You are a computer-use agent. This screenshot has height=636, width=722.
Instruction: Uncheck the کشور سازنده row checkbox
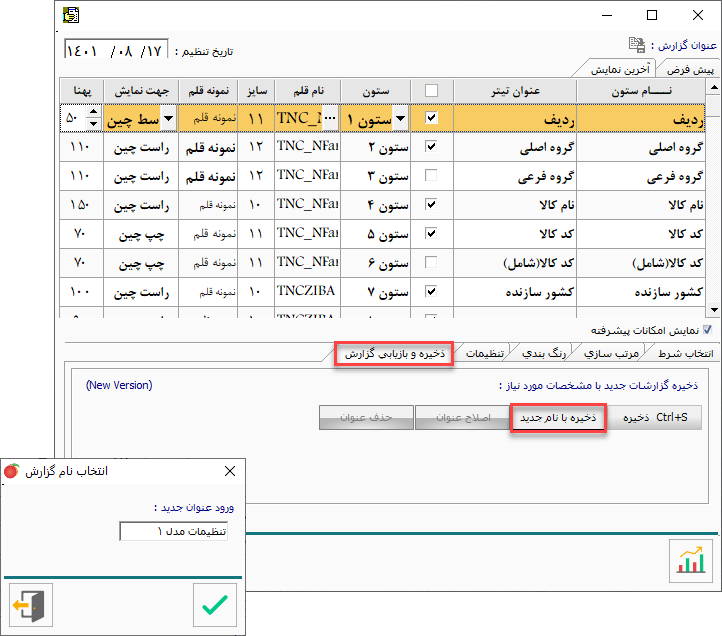pos(431,291)
